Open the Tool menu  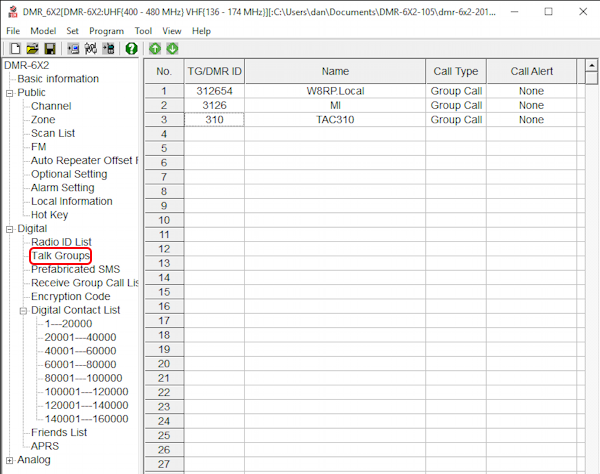point(143,31)
